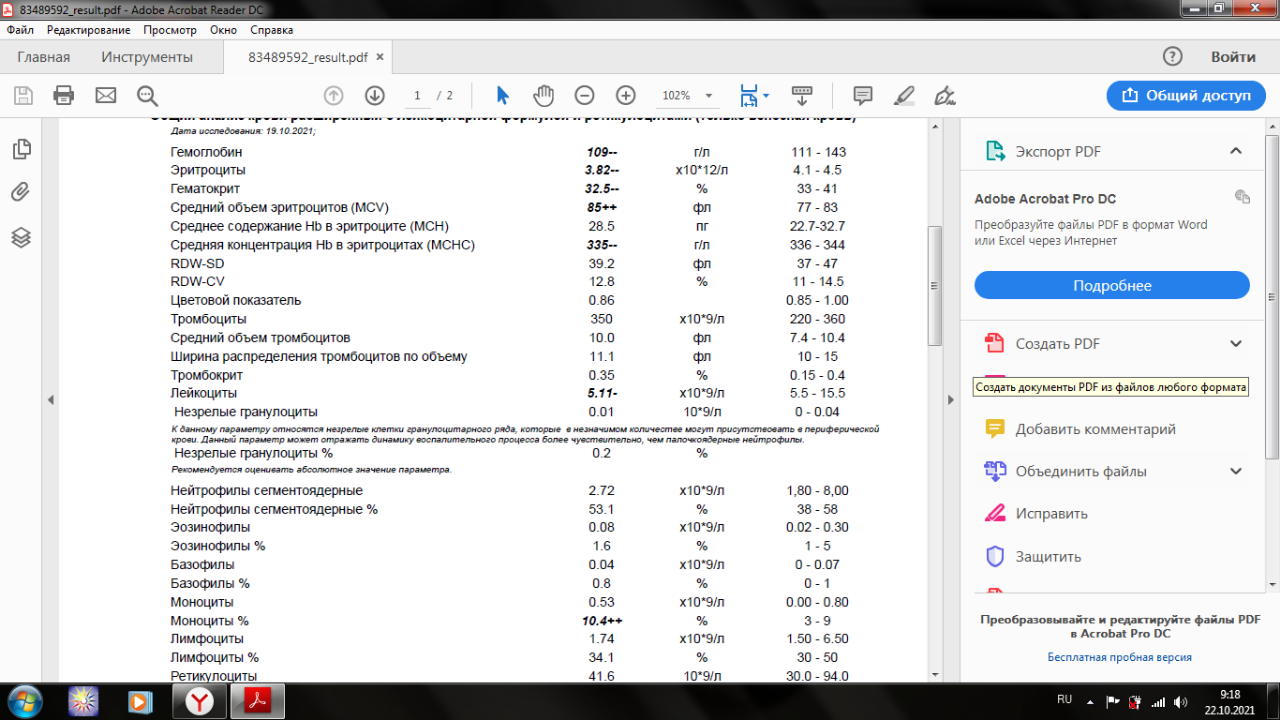Select the arrow selection tool

click(x=503, y=95)
